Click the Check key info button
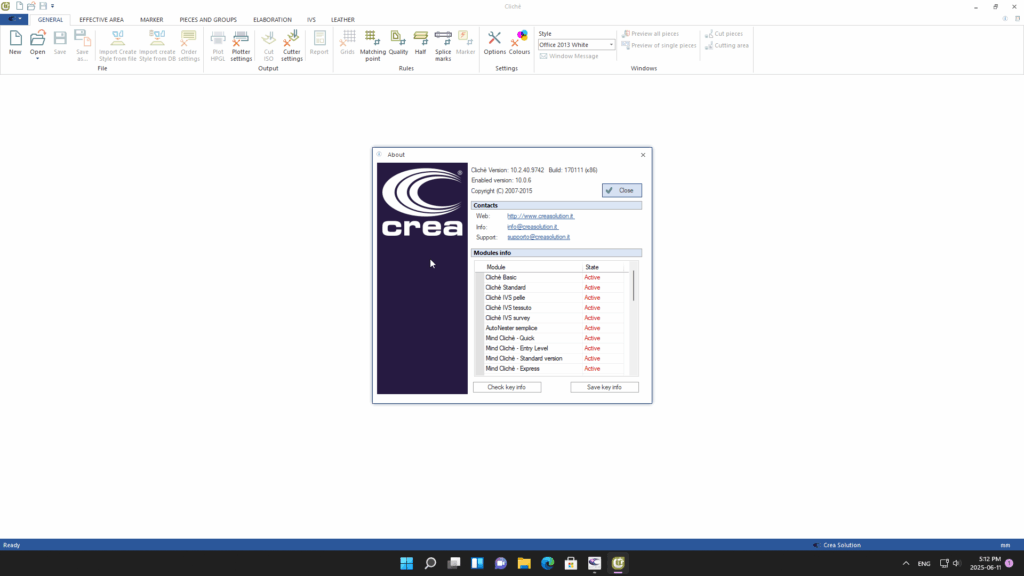Screen dimensions: 1024x576 (506, 387)
